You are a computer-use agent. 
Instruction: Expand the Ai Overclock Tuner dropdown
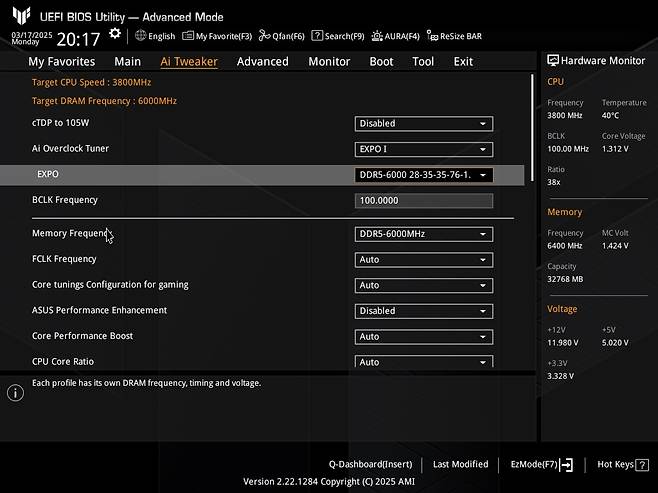click(x=424, y=149)
